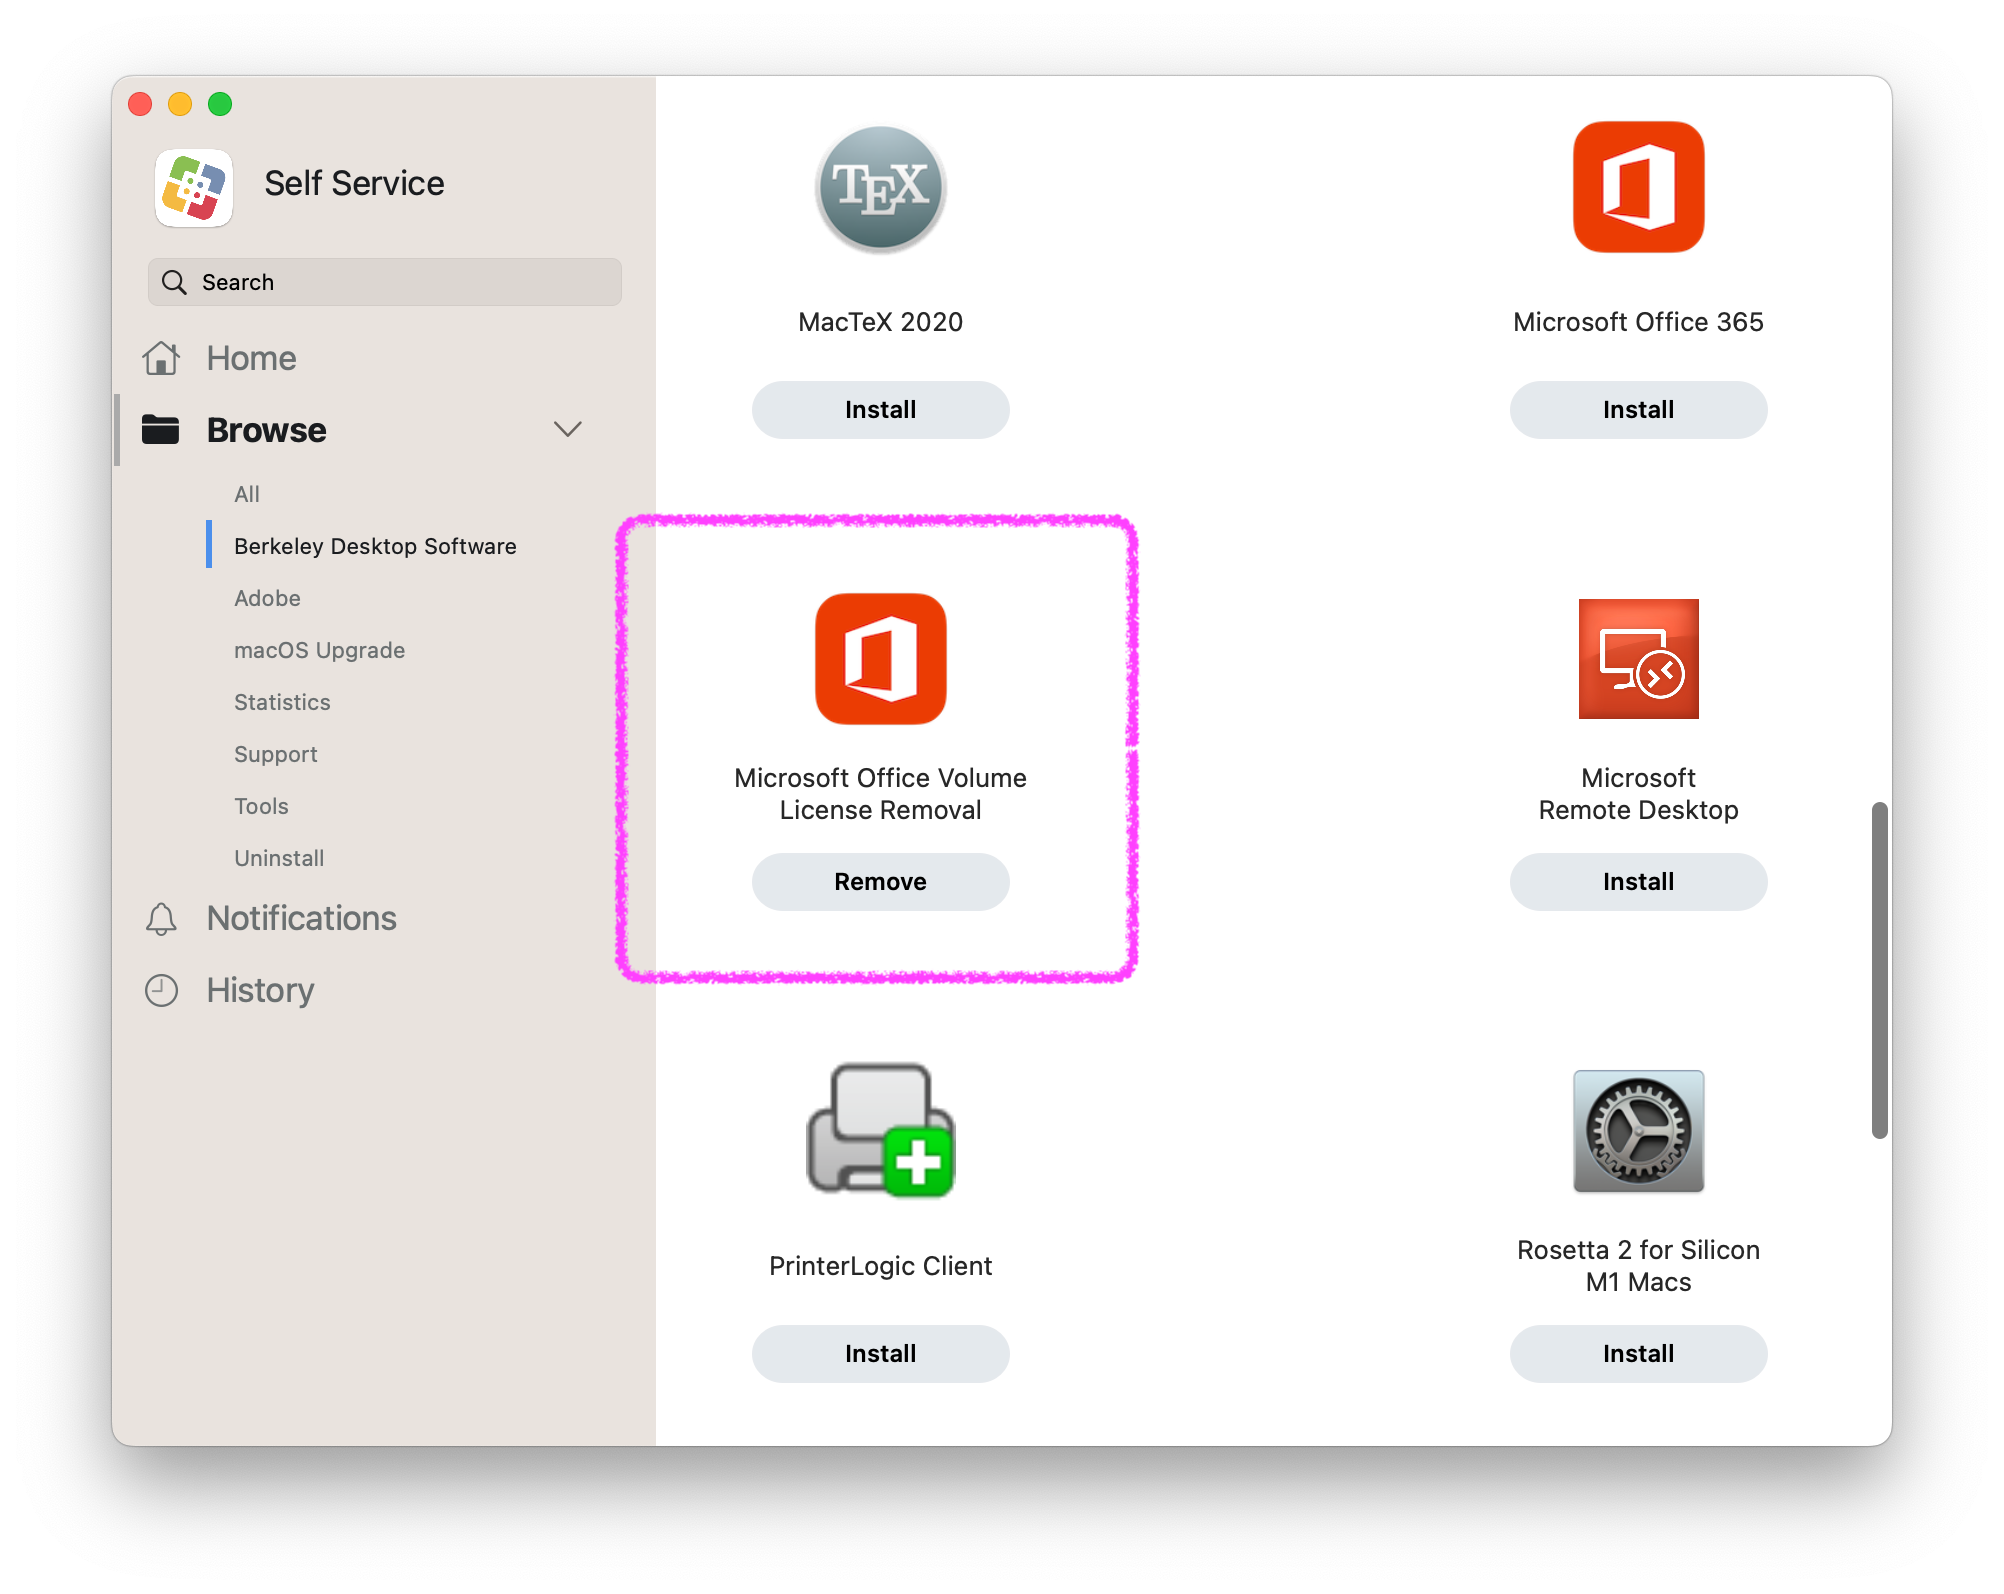Screen dimensions: 2004x1594
Task: Open the macOS Upgrade category
Action: (x=319, y=650)
